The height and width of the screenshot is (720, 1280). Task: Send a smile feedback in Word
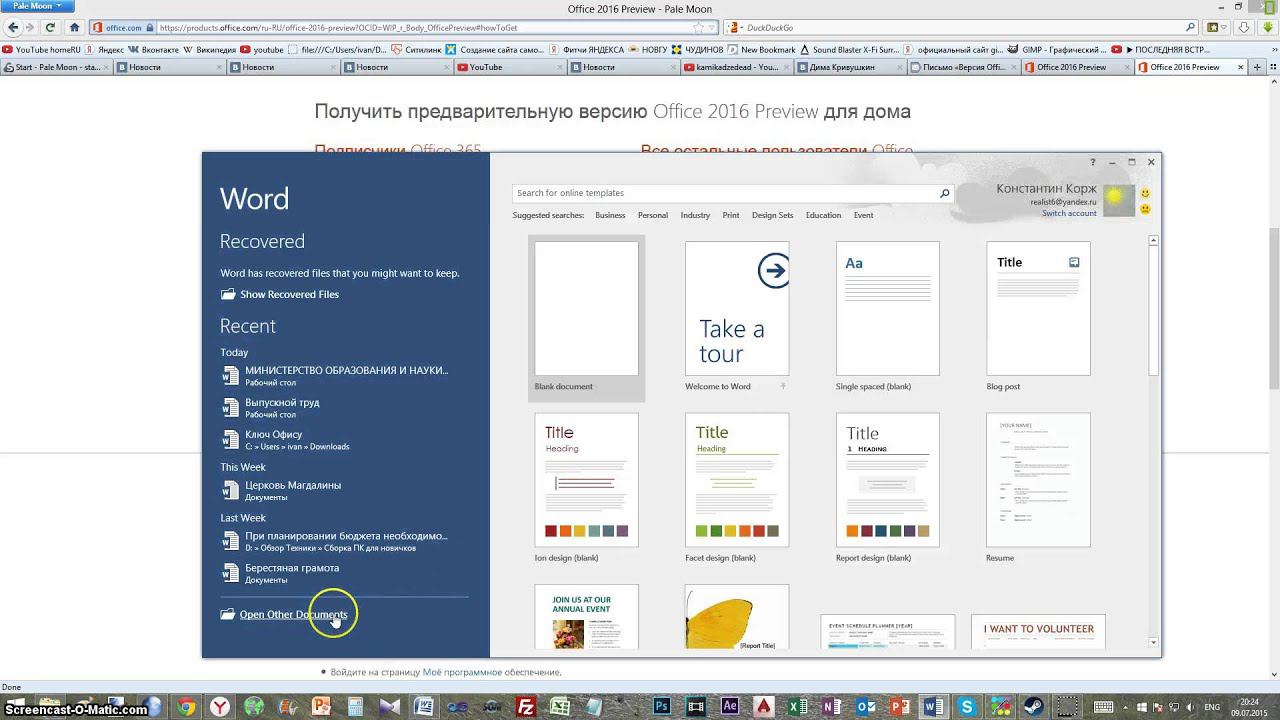[x=1145, y=193]
